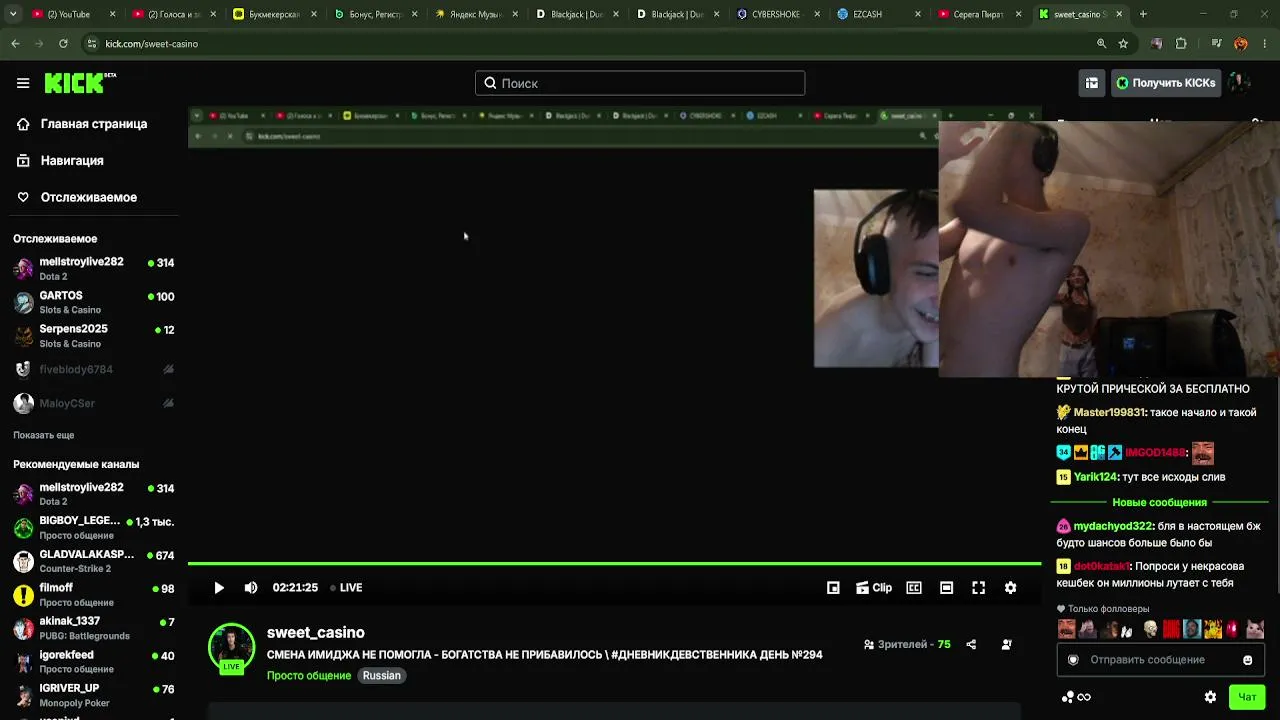Open recommended channel akinak_1337
Viewport: 1280px width, 720px height.
click(94, 628)
